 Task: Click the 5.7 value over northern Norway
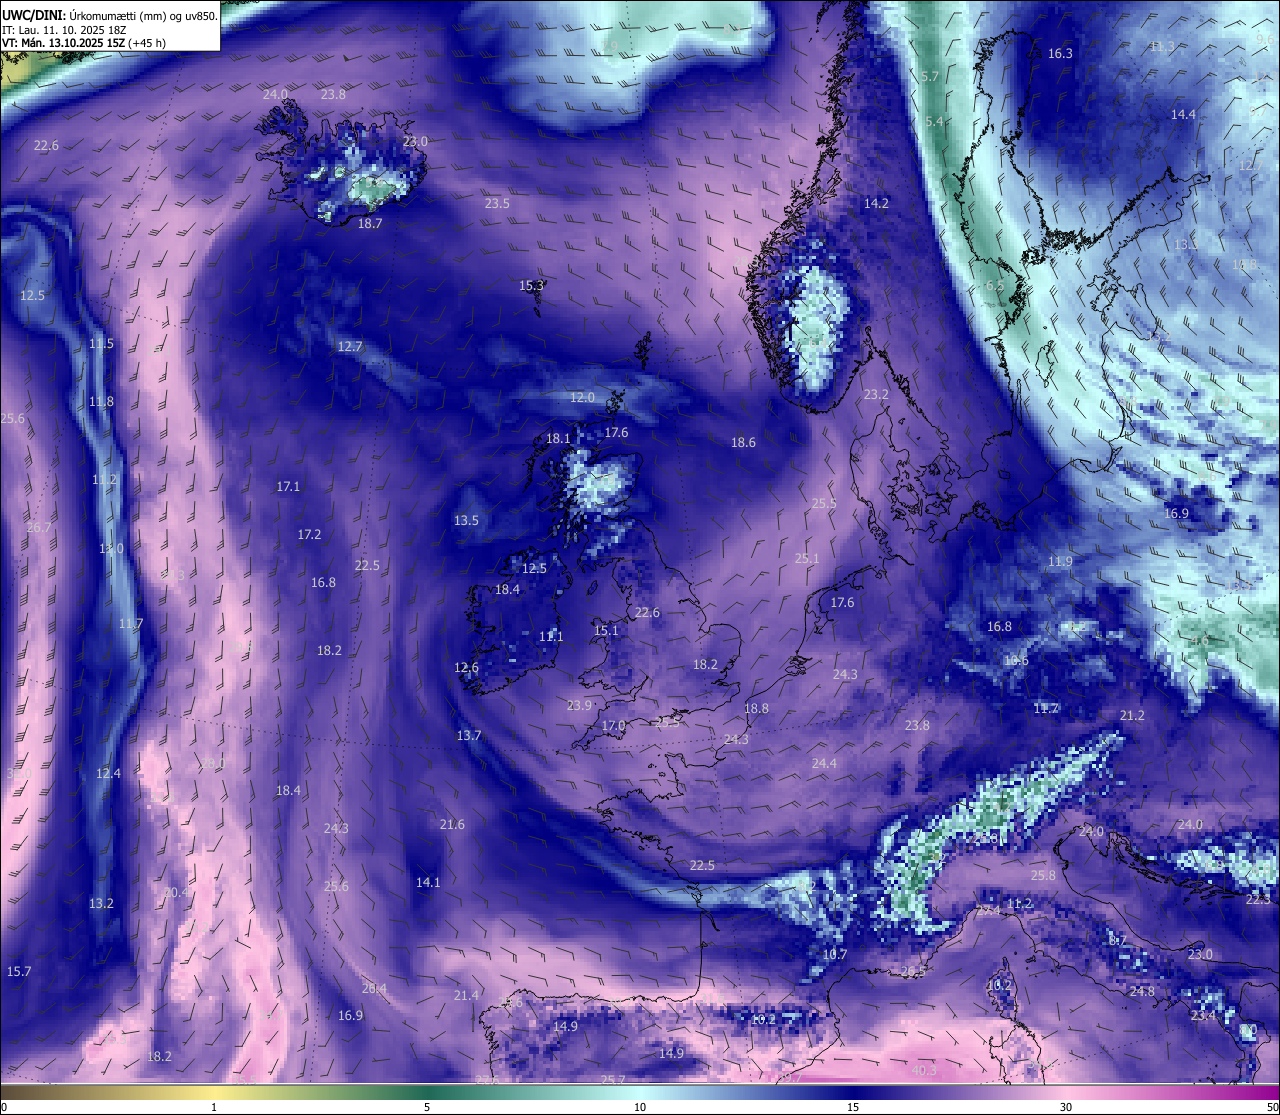tap(930, 76)
